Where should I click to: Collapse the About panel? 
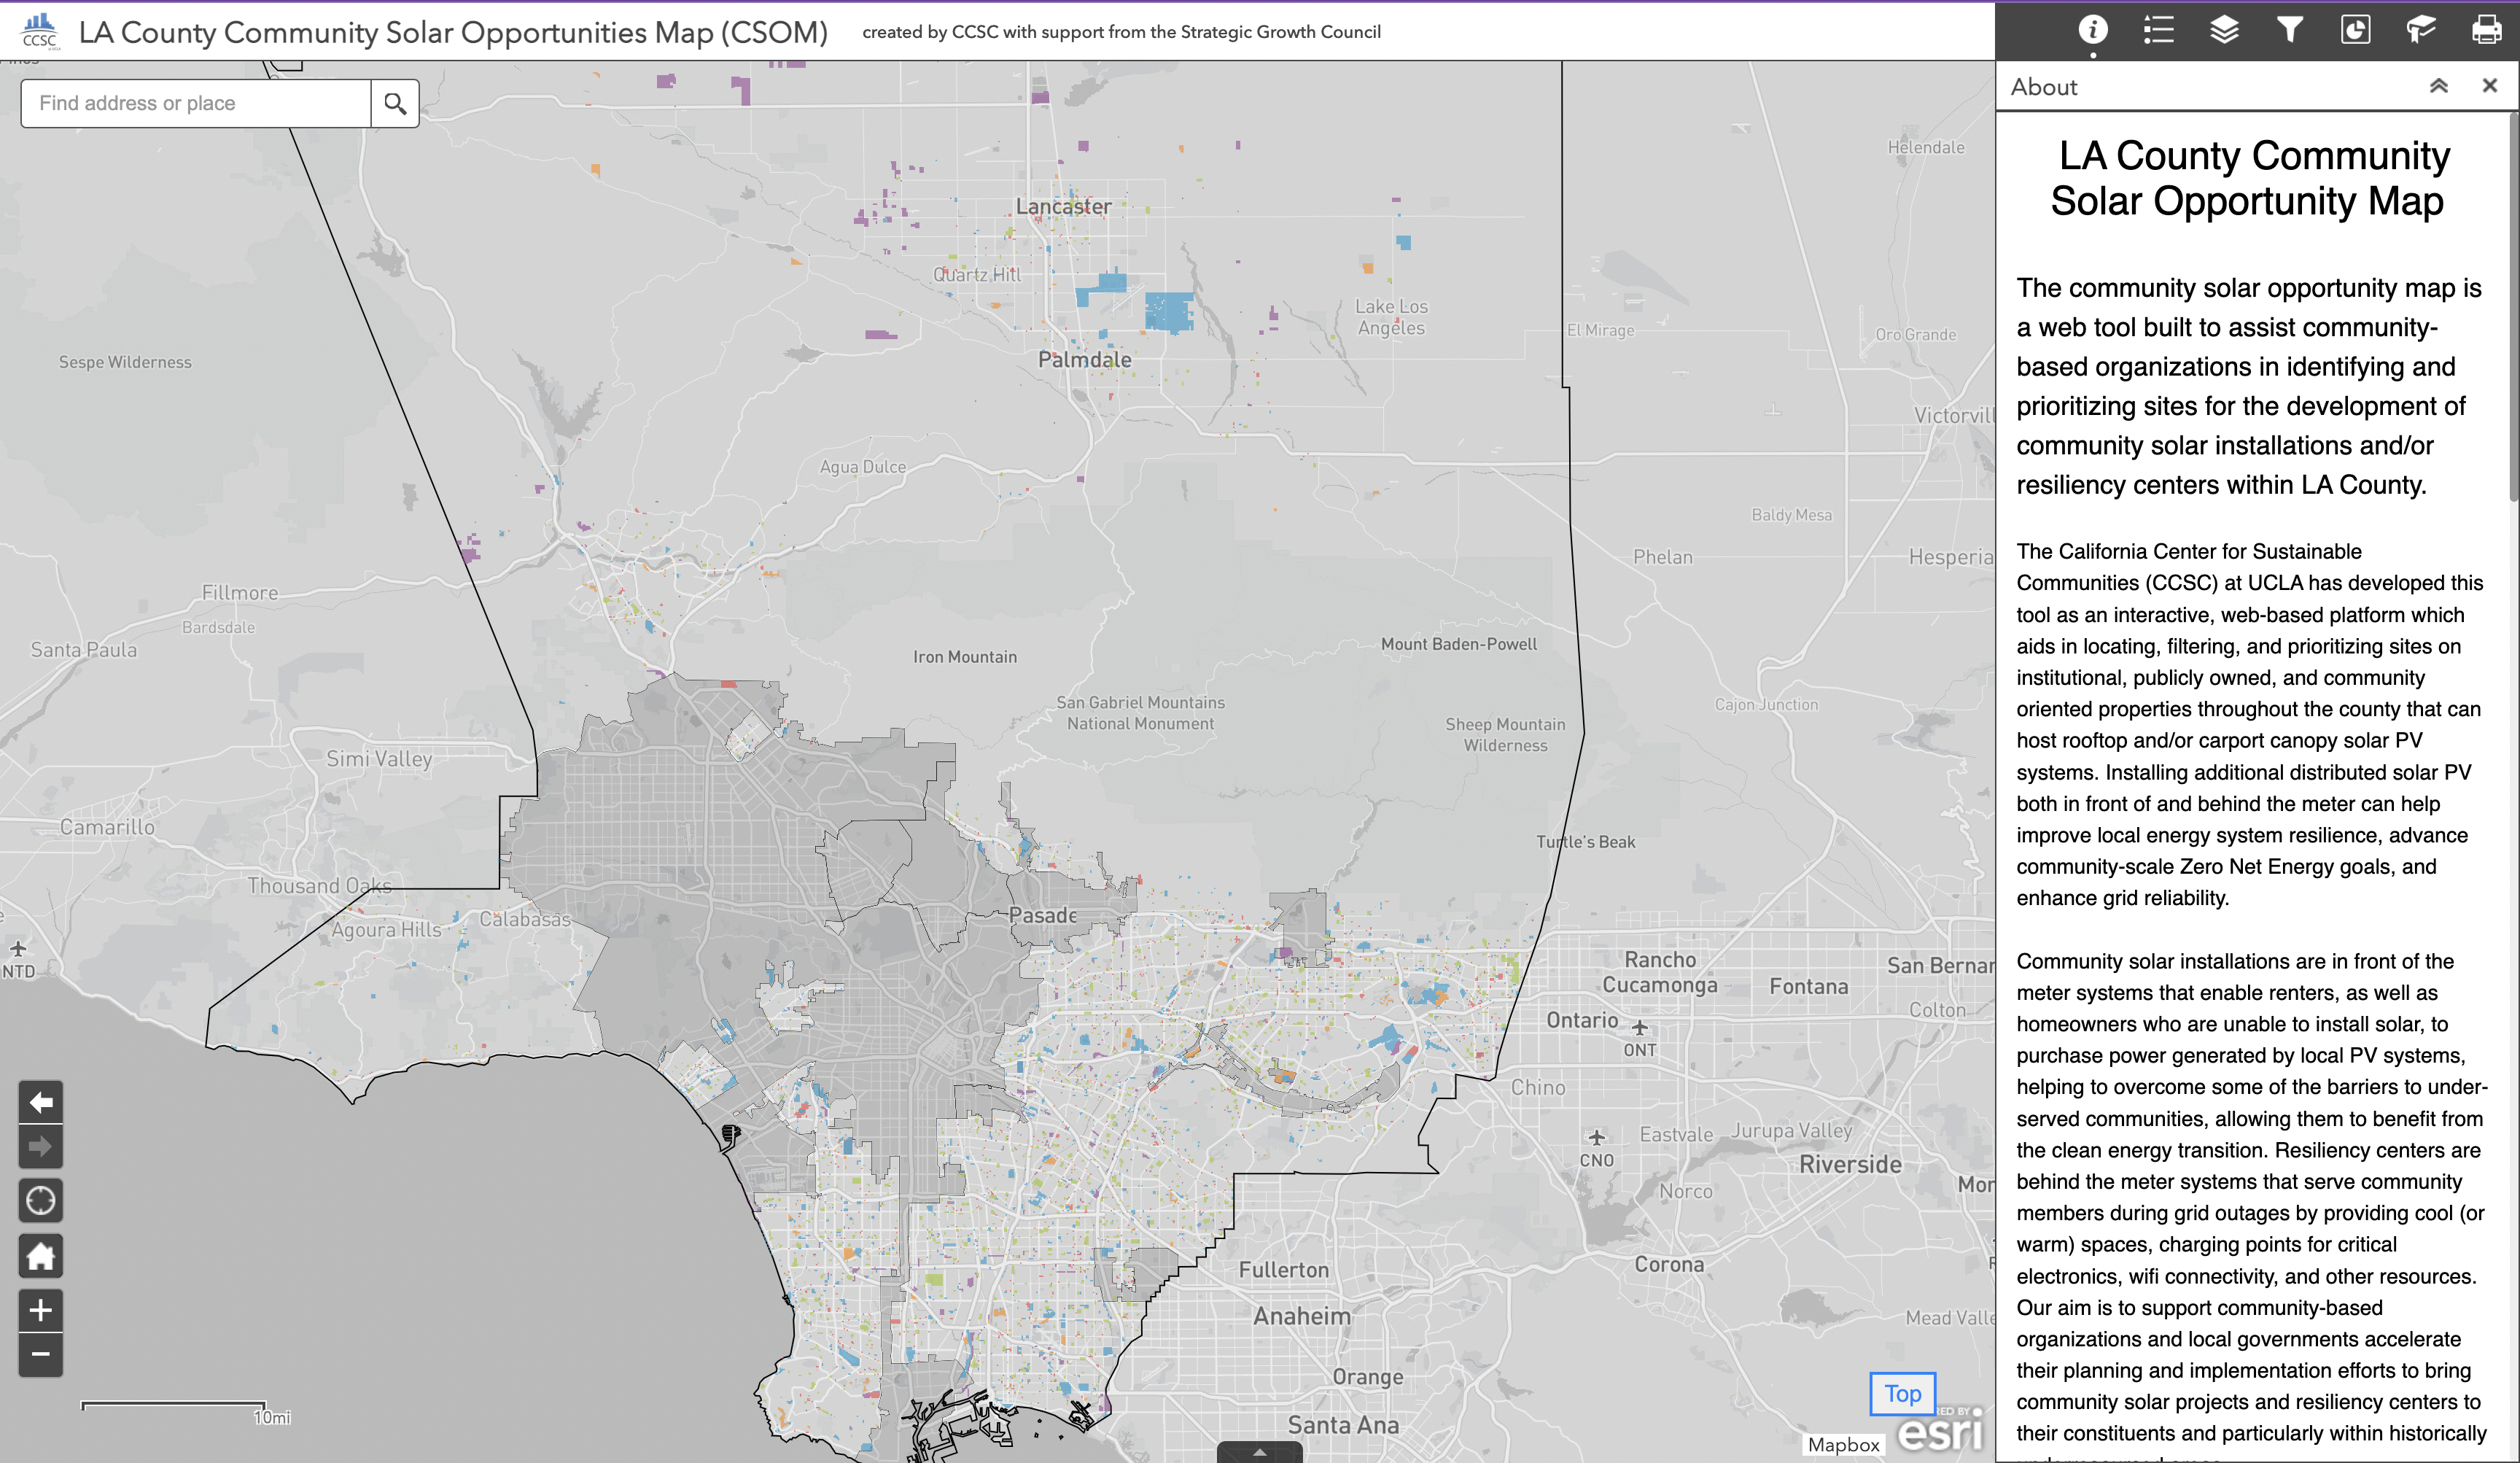pyautogui.click(x=2438, y=86)
